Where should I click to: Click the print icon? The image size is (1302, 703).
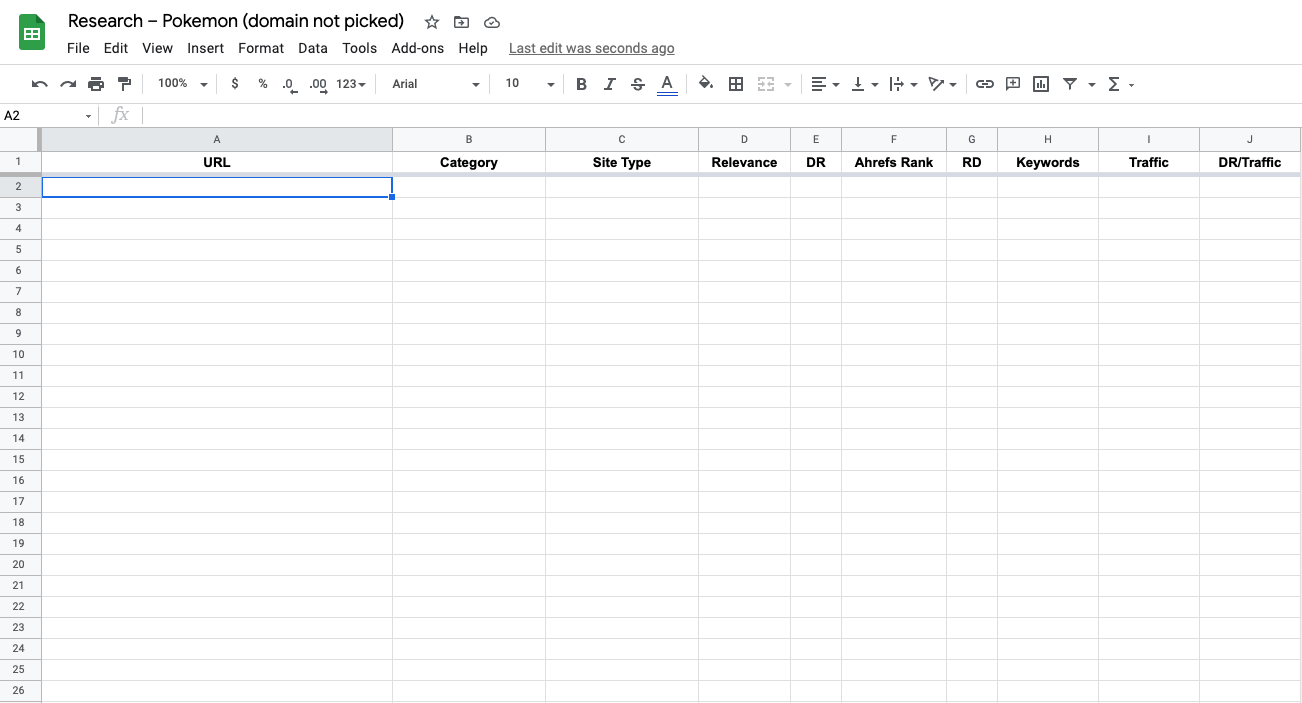click(x=96, y=84)
